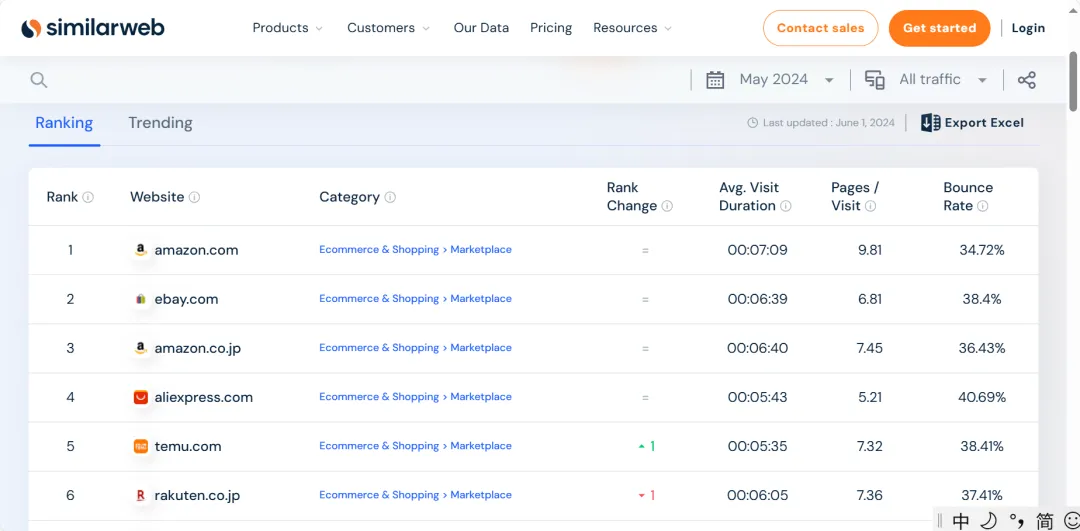Click the Get started button

(939, 28)
